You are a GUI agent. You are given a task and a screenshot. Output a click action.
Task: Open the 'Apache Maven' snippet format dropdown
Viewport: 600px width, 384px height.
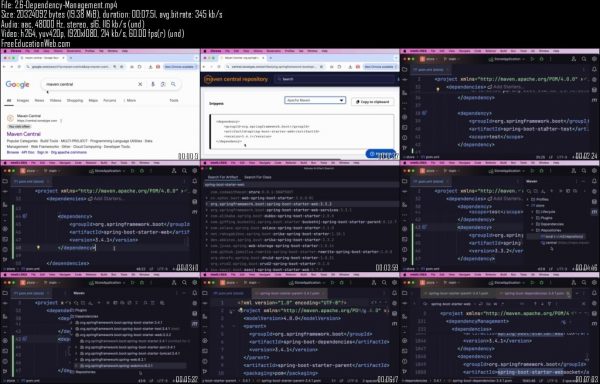pyautogui.click(x=315, y=100)
